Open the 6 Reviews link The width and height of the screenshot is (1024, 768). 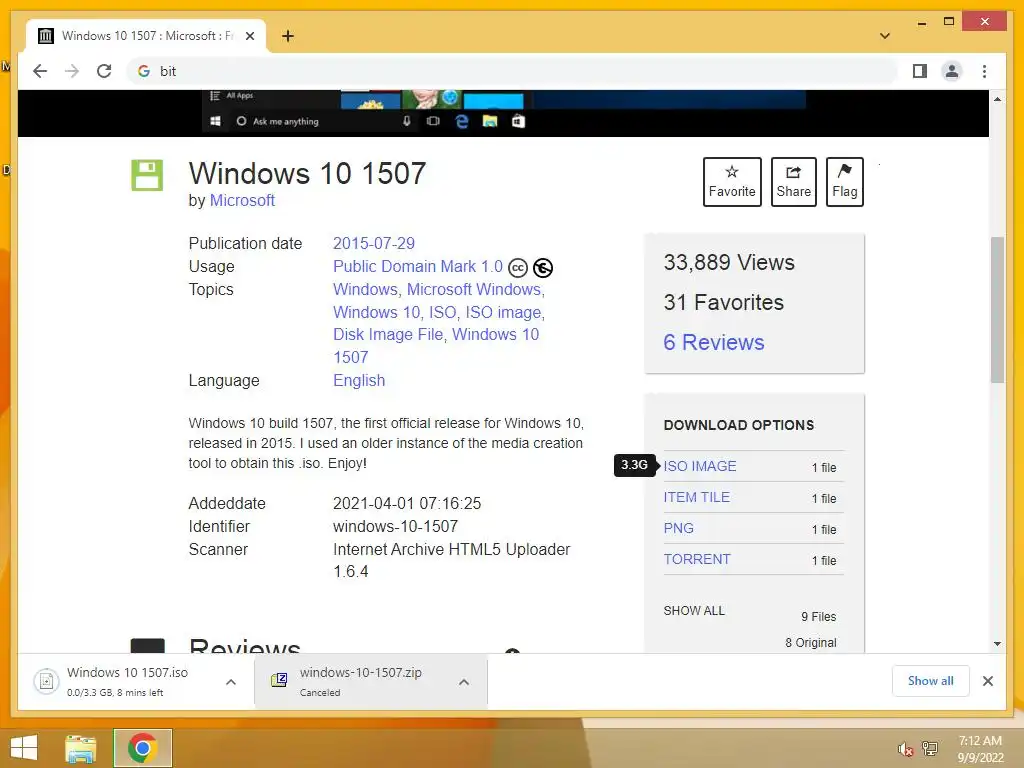click(714, 342)
